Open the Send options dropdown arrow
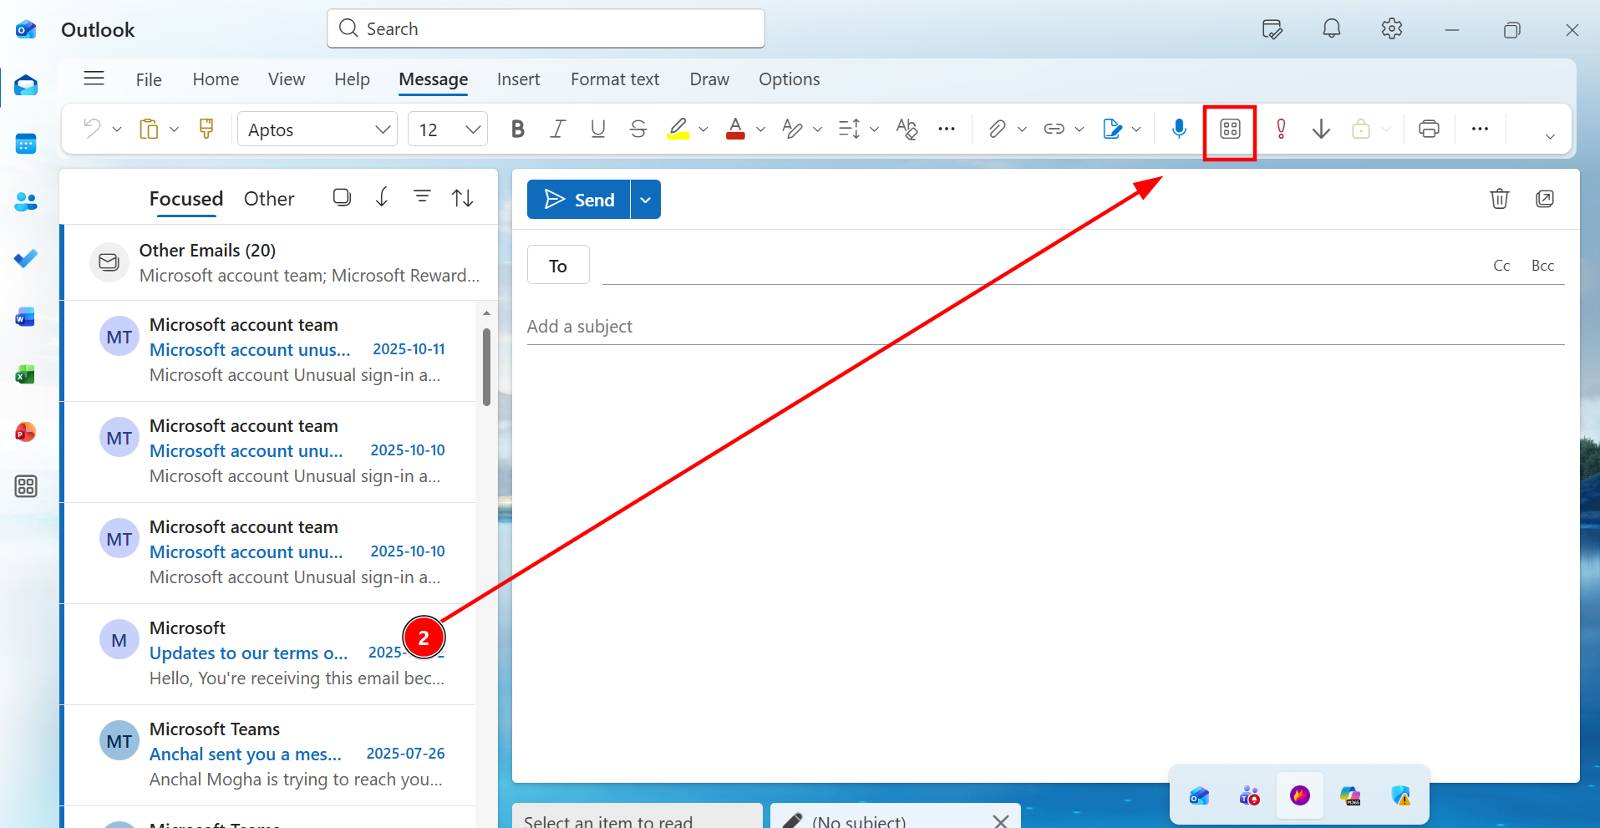The width and height of the screenshot is (1600, 828). [x=646, y=200]
